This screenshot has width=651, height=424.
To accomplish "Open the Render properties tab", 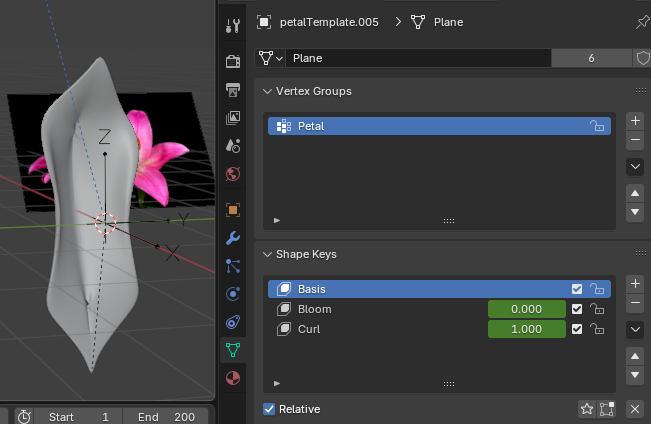I will 233,61.
